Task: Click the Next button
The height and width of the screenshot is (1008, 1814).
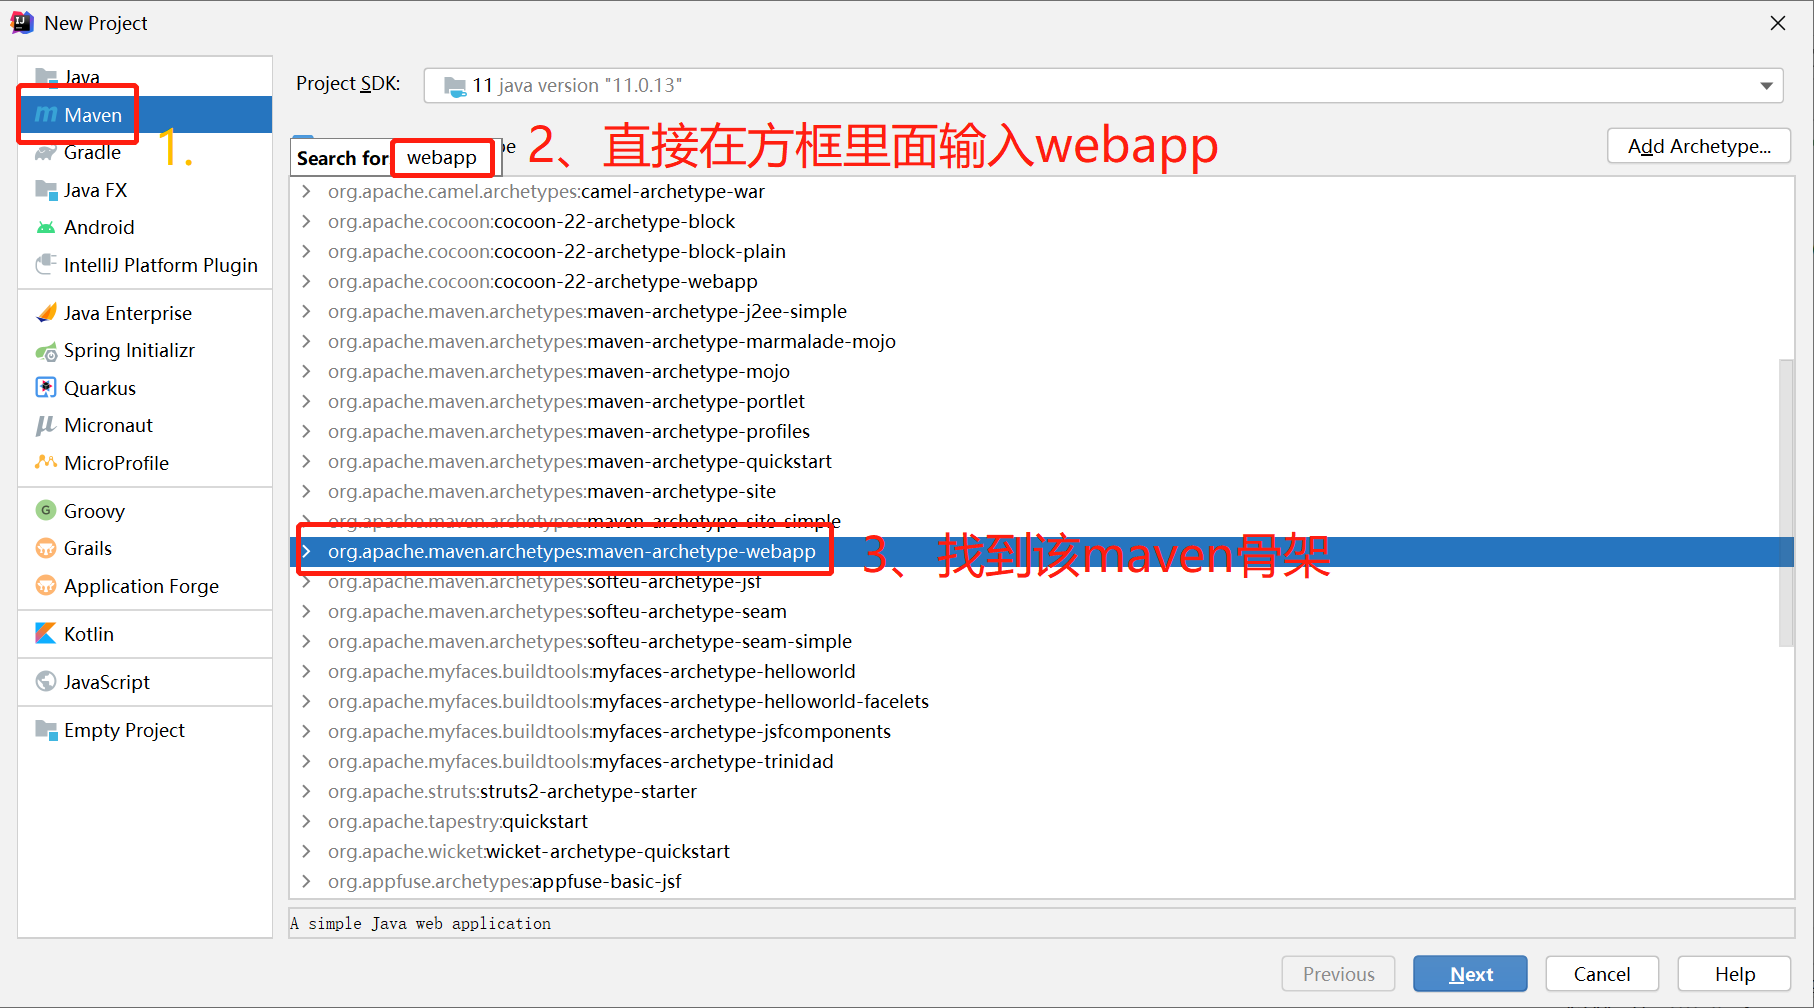Action: (x=1470, y=974)
